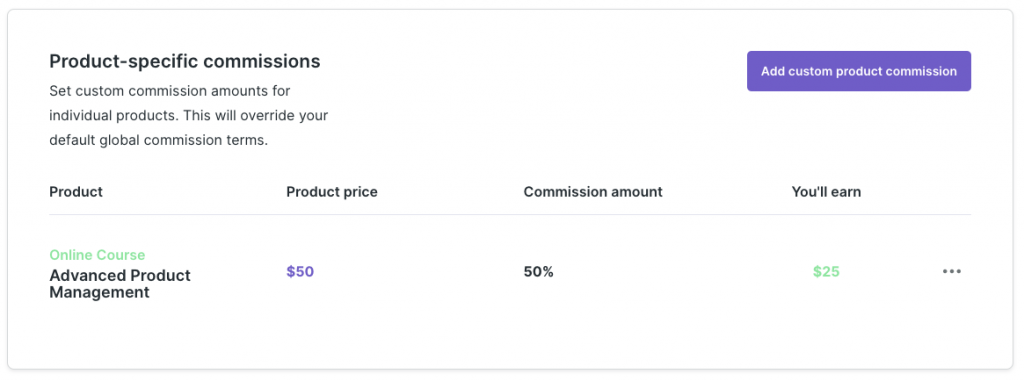Click the divider line below the column headers
Image resolution: width=1024 pixels, height=381 pixels.
click(510, 214)
